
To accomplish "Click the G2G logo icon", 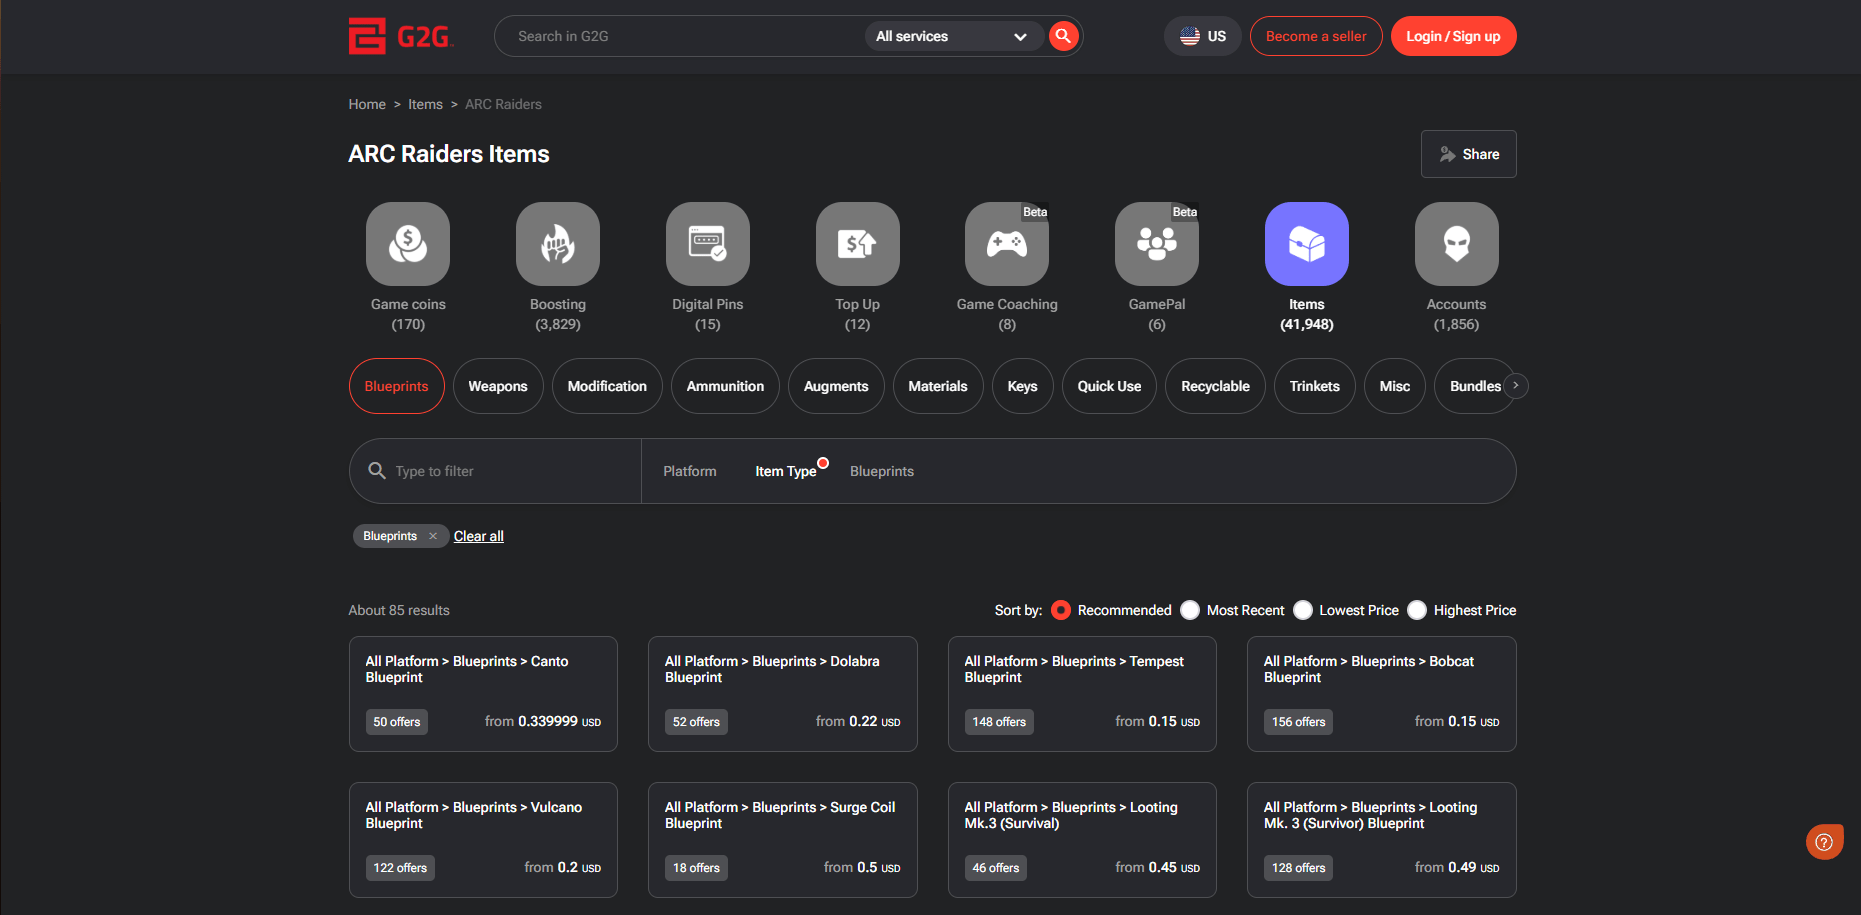I will click(367, 36).
